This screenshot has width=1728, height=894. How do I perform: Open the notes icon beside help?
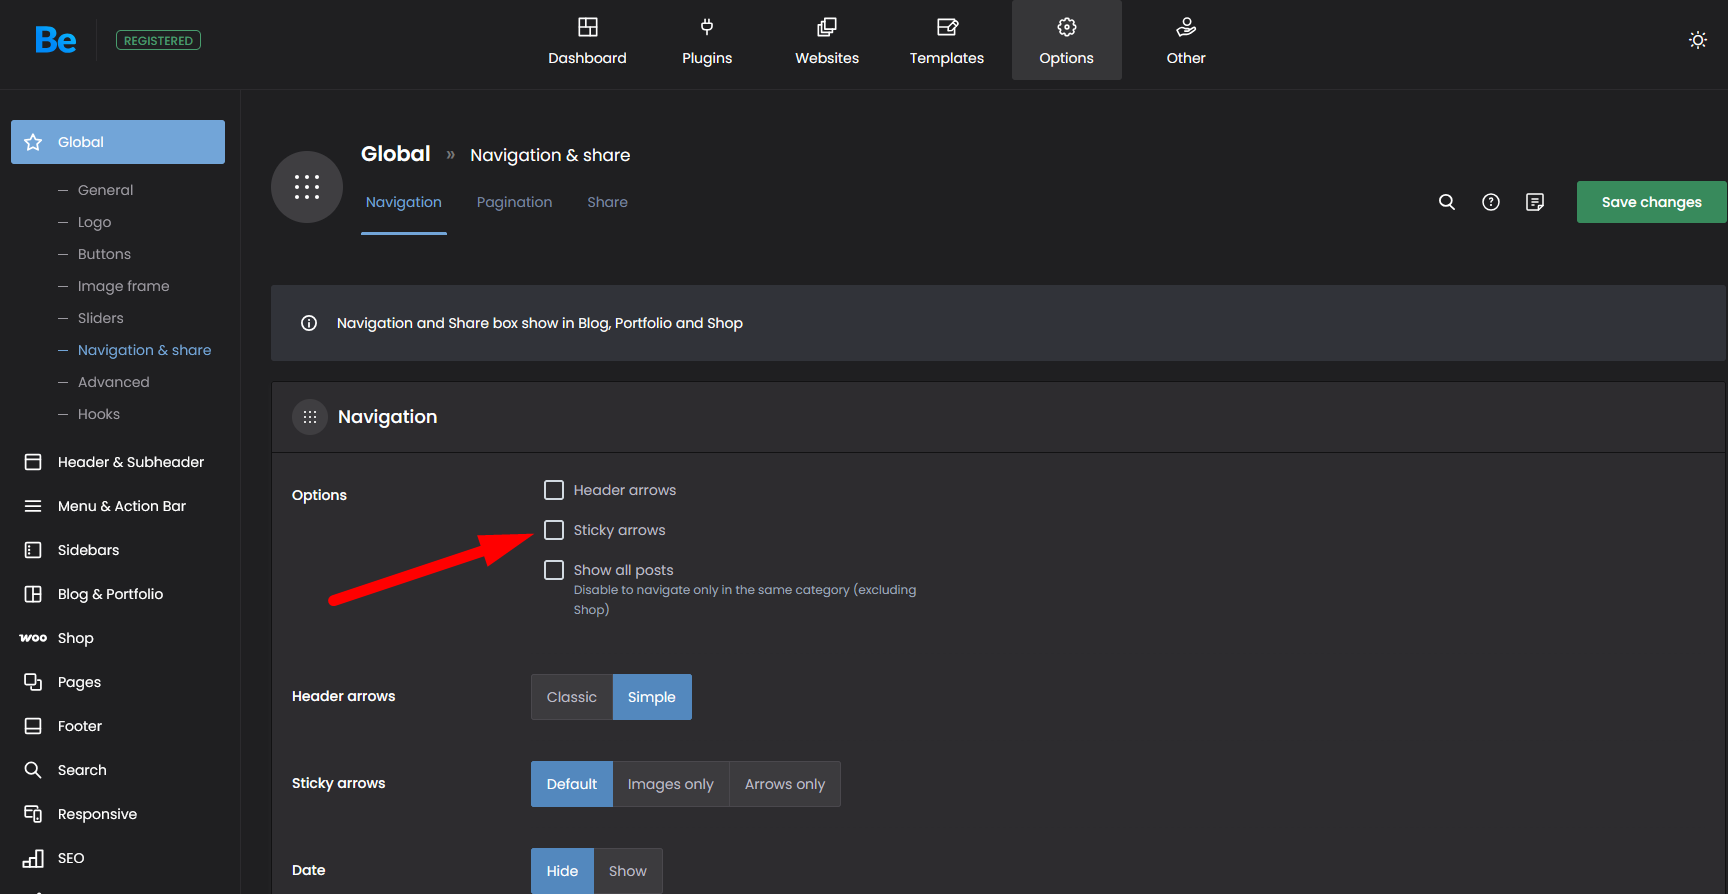tap(1534, 202)
